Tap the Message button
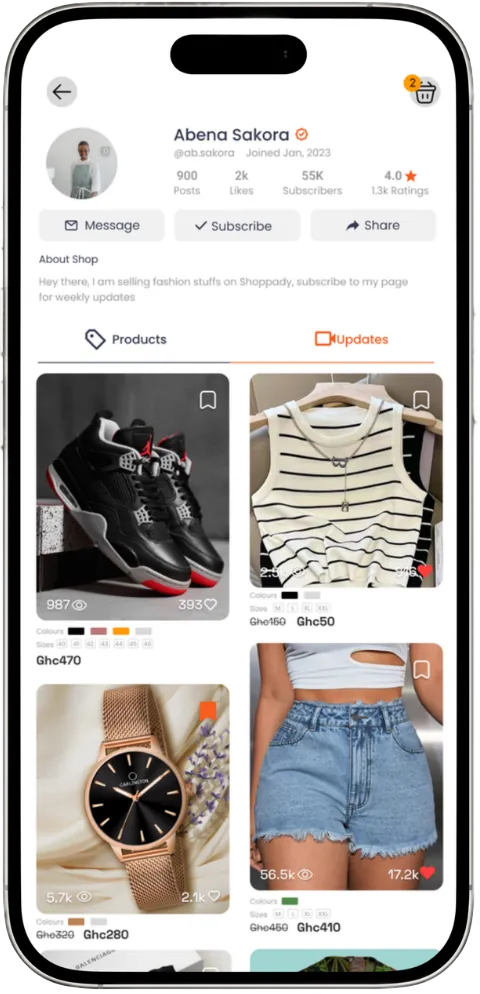 (101, 226)
